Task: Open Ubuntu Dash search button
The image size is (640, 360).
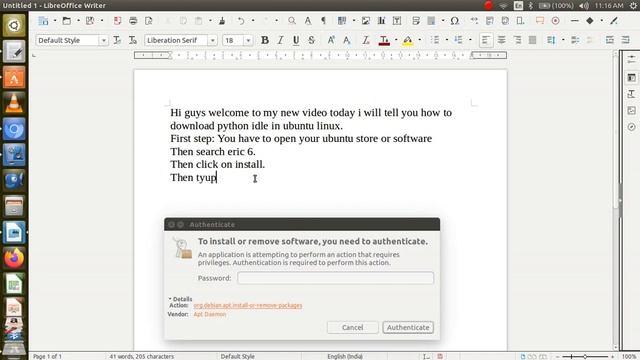Action: tap(14, 25)
